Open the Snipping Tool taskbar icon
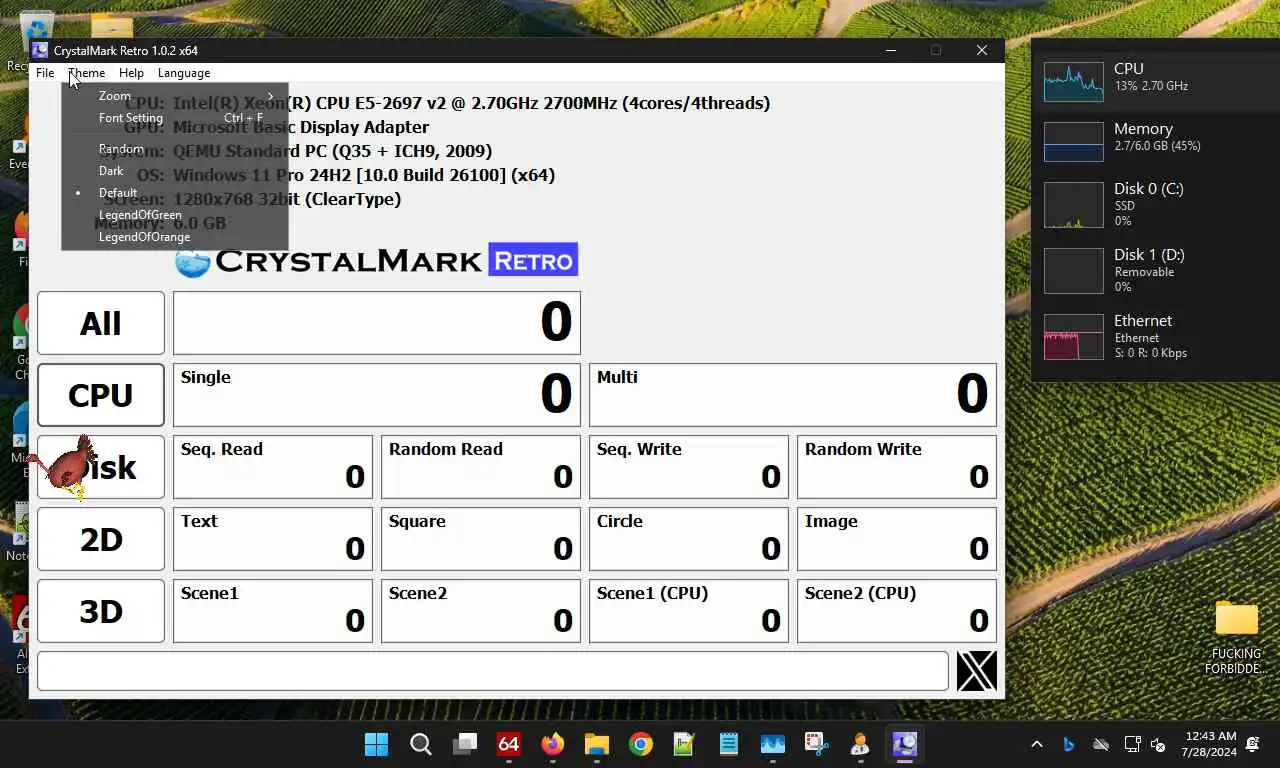 pos(817,744)
